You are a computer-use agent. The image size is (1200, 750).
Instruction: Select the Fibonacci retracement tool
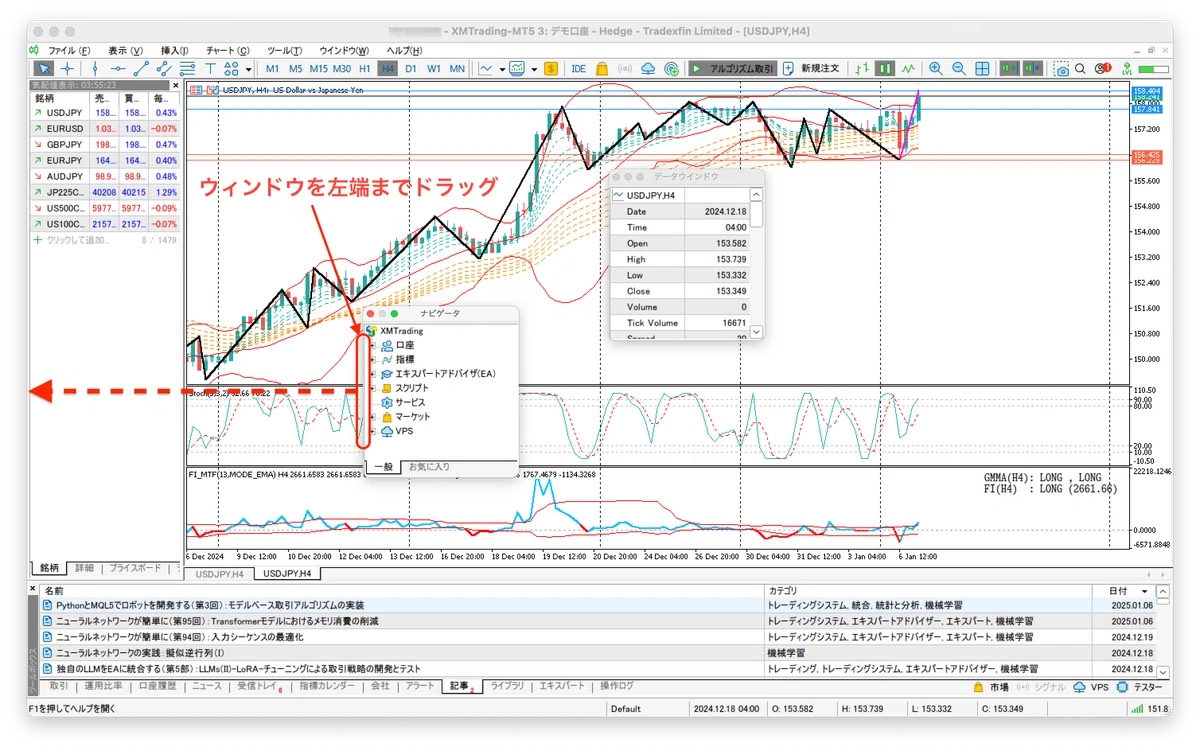point(187,69)
